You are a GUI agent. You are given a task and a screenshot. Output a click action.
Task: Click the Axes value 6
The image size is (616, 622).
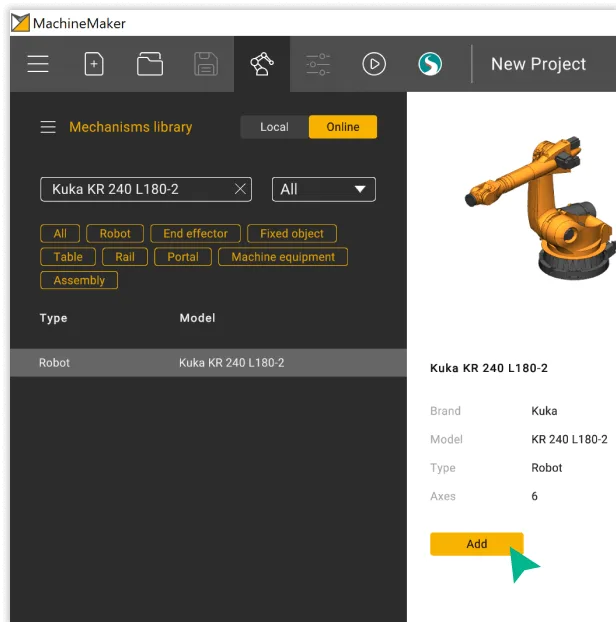coord(534,496)
